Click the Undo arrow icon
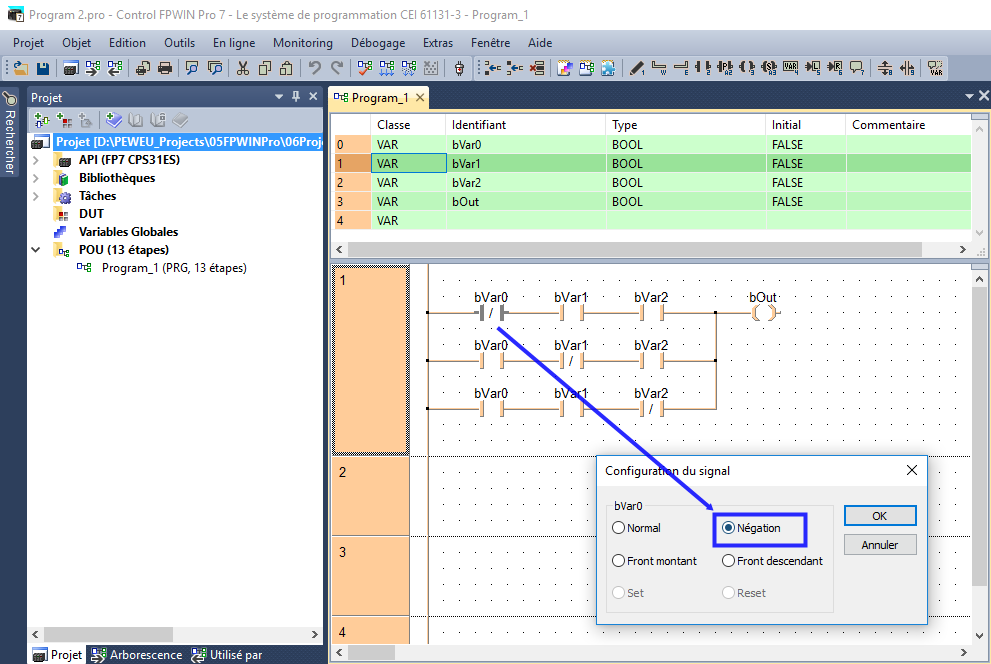Viewport: 991px width, 664px height. tap(315, 68)
